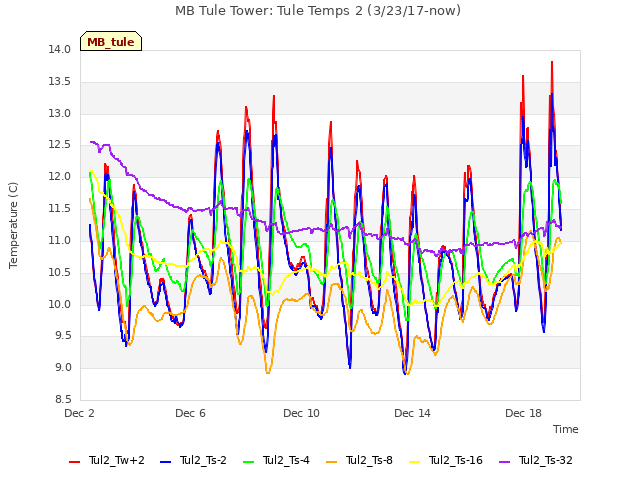Screen dimensions: 640x480
Task: Toggle the Tul2_Ts-8 legend entry
Action: point(360,461)
